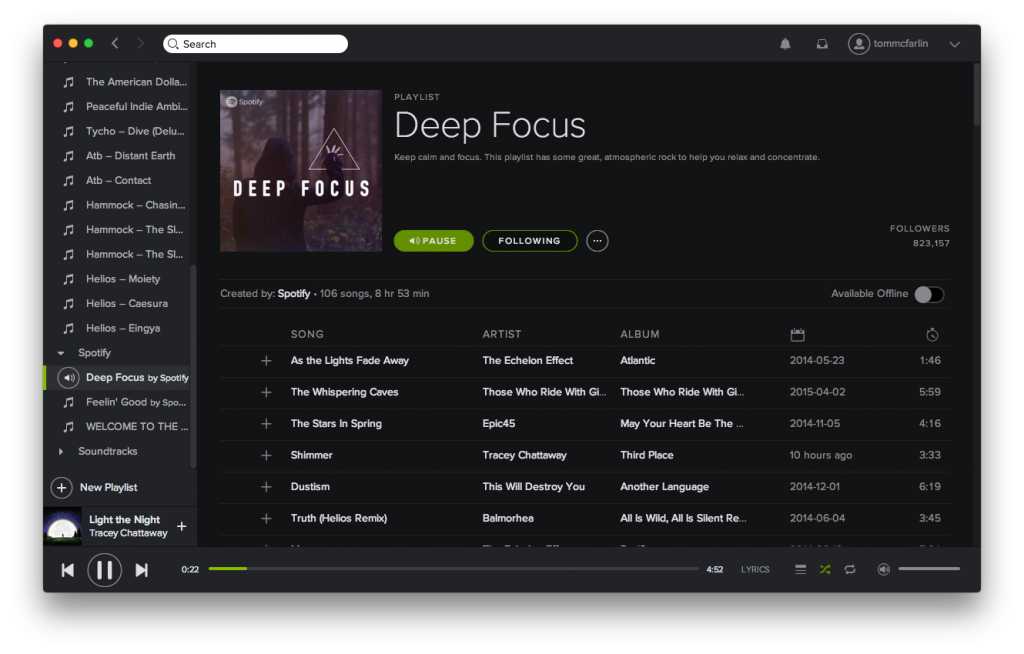Click now playing album art thumbnail
The height and width of the screenshot is (654, 1024).
(63, 527)
